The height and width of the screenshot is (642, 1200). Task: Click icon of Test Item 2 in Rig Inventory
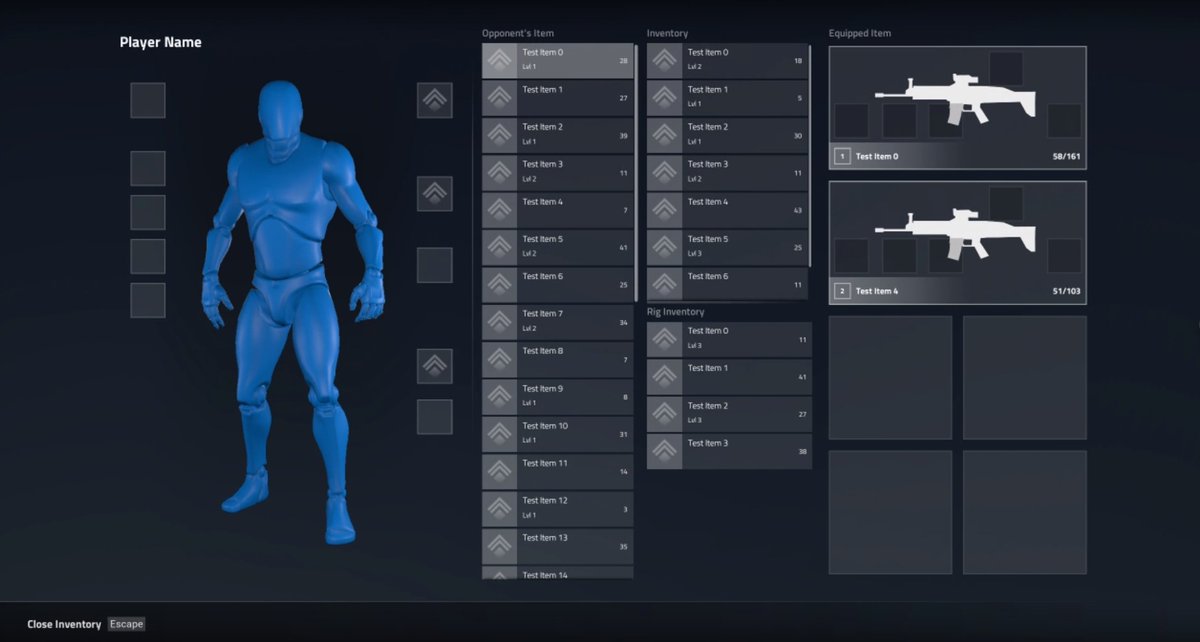664,414
